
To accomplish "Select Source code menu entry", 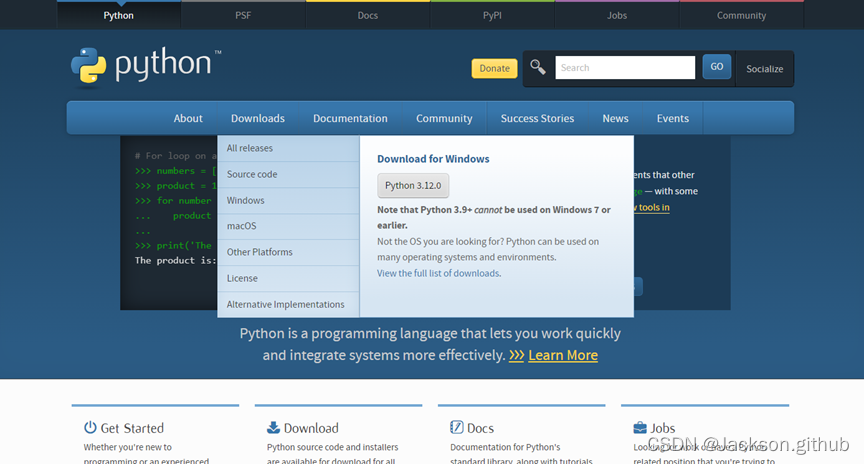I will tap(252, 174).
